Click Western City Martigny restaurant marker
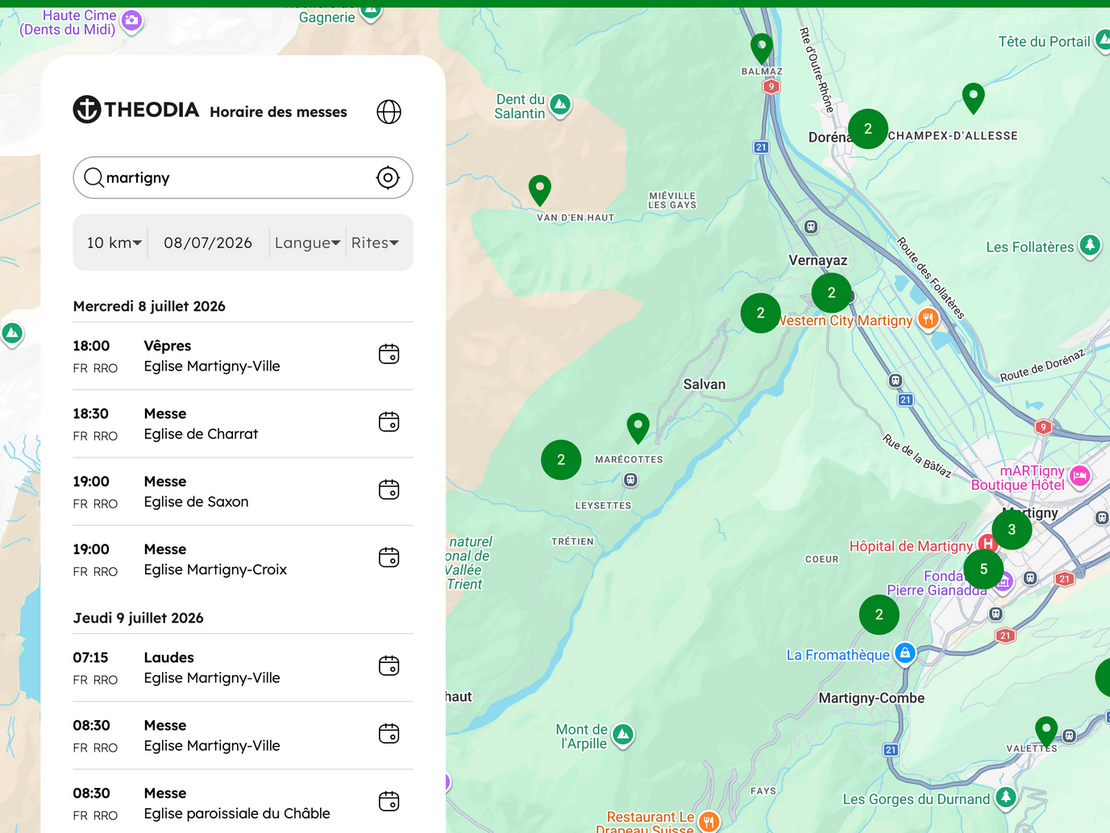This screenshot has width=1110, height=833. (928, 319)
